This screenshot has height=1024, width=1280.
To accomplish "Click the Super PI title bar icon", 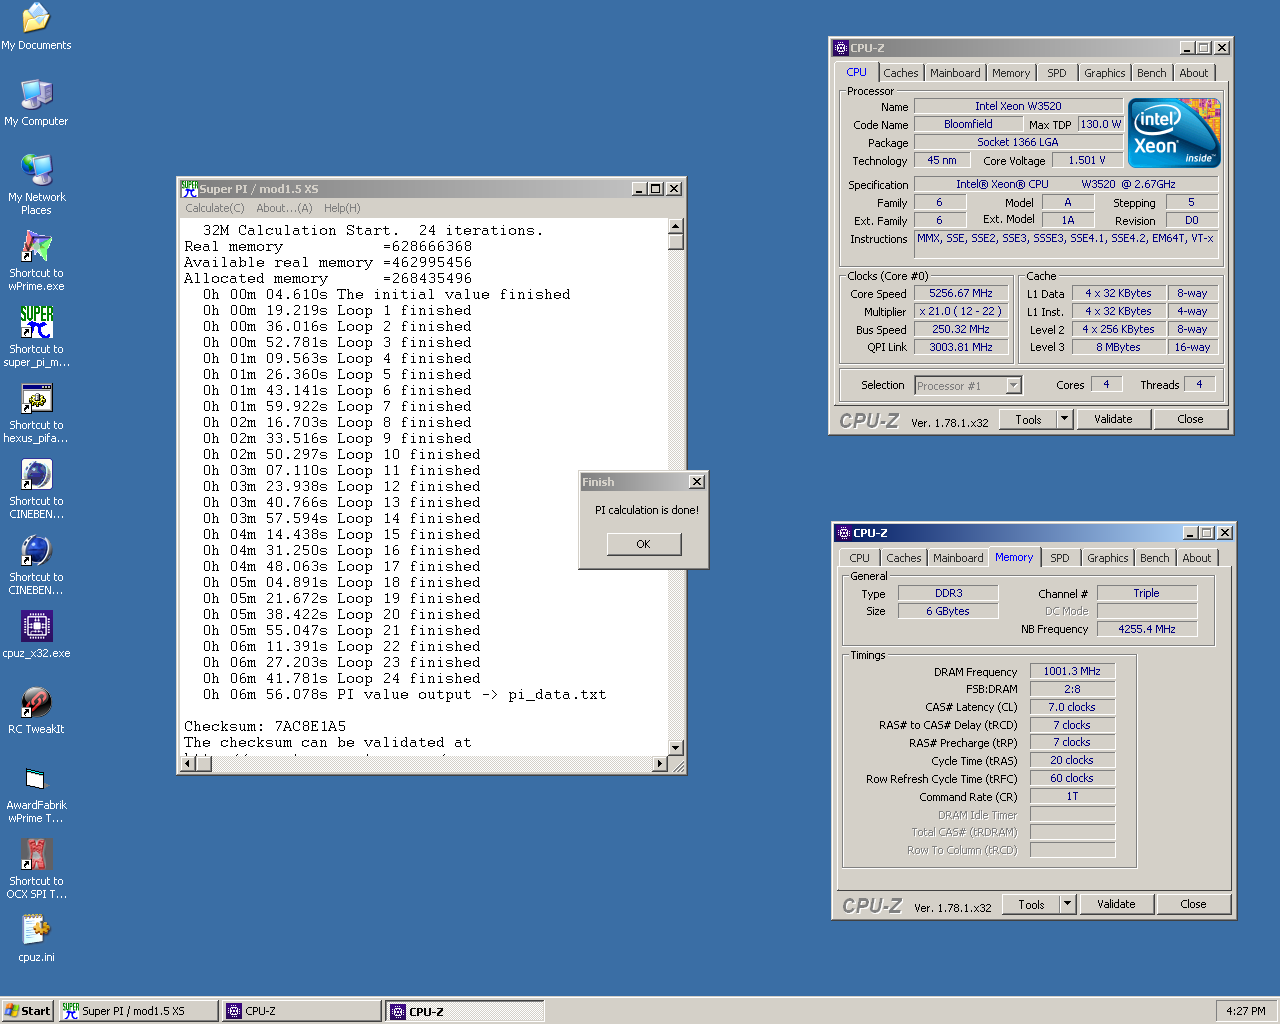I will pyautogui.click(x=189, y=188).
